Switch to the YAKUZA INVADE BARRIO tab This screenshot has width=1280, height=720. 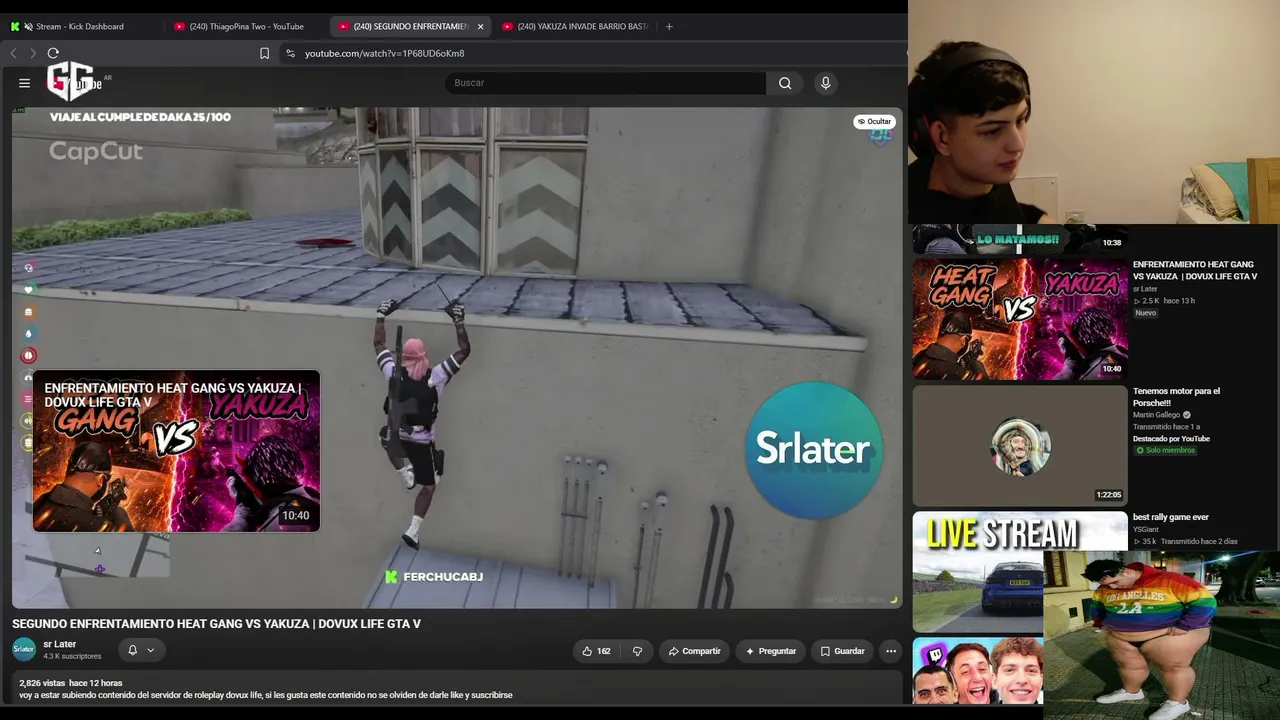577,26
